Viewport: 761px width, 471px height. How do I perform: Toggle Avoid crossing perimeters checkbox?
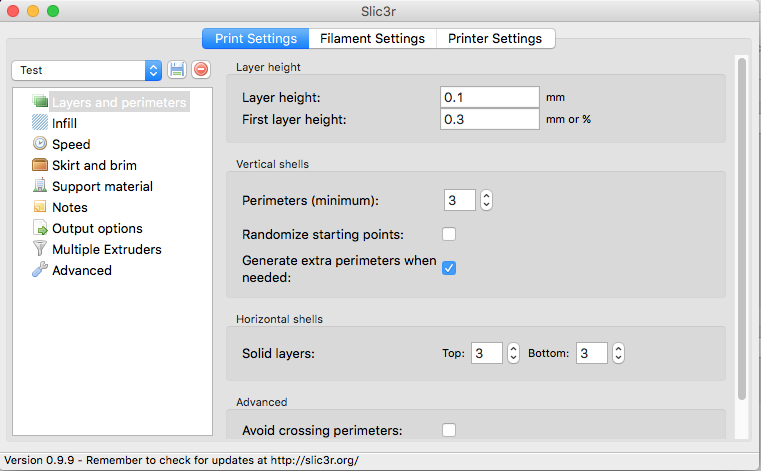449,430
